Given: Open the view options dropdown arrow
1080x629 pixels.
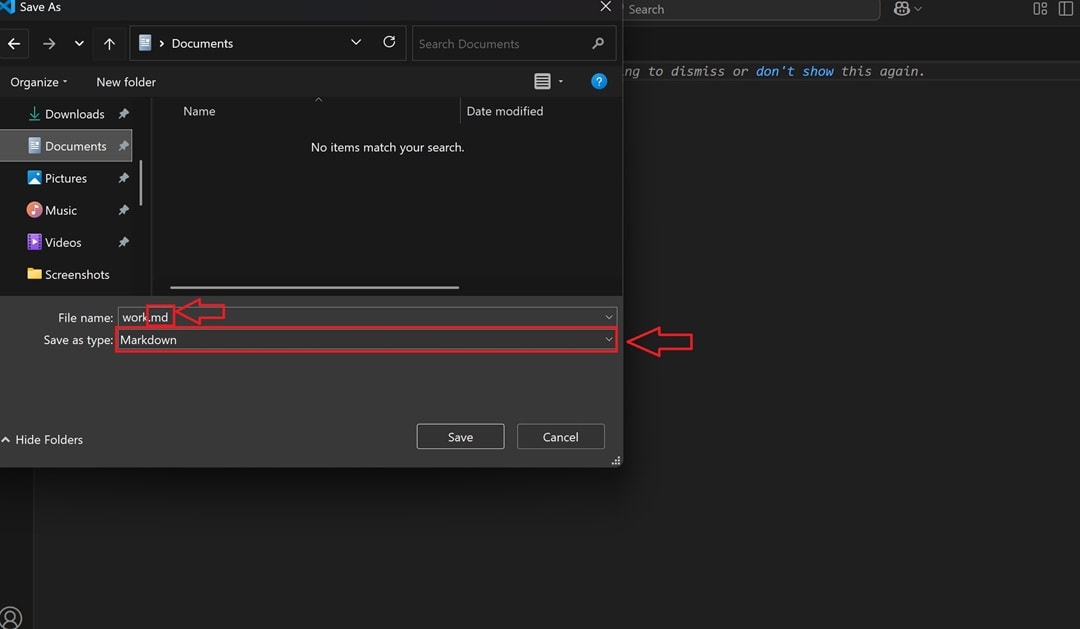Looking at the screenshot, I should (x=561, y=81).
